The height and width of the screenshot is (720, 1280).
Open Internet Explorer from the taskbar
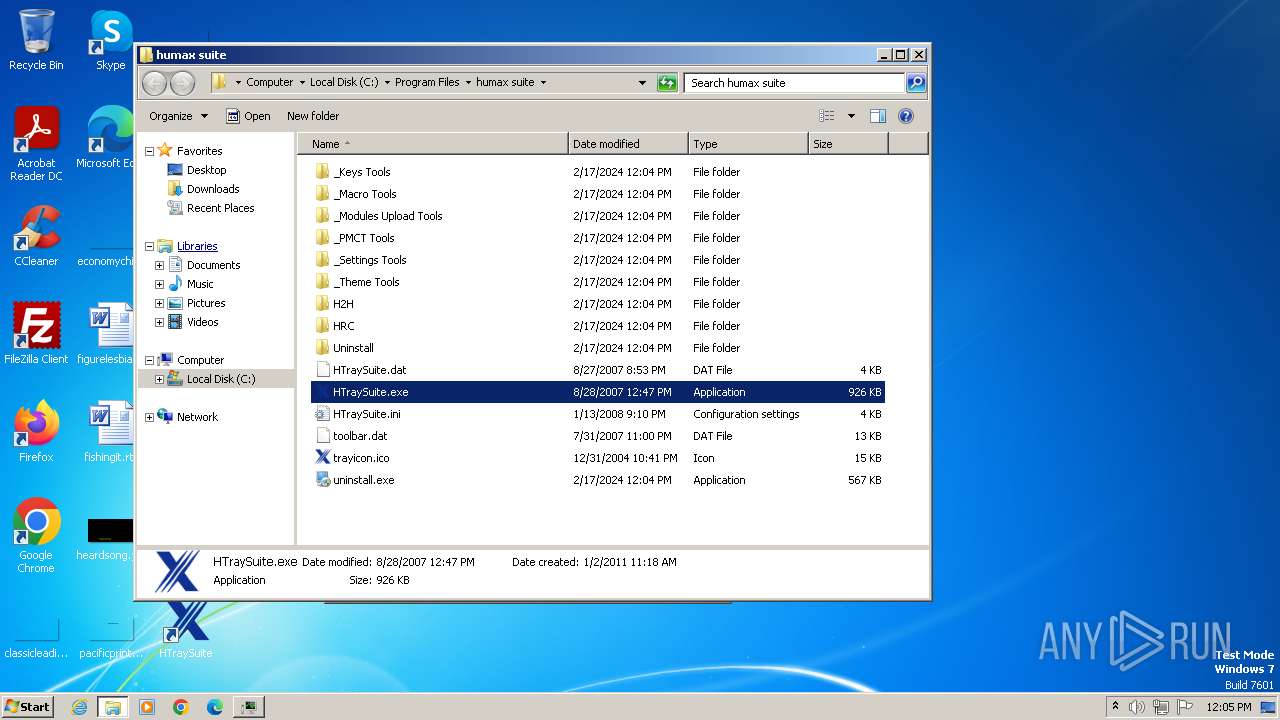coord(79,707)
